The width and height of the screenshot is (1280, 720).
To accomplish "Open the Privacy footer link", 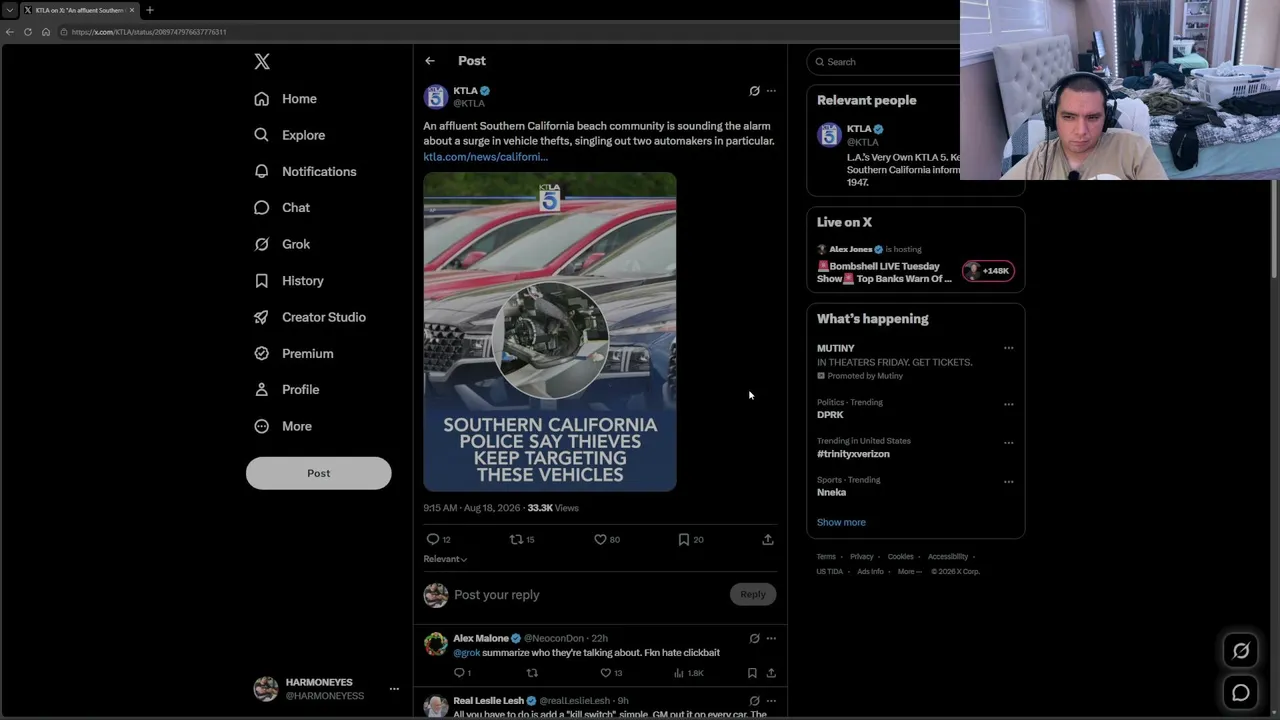I will click(862, 557).
